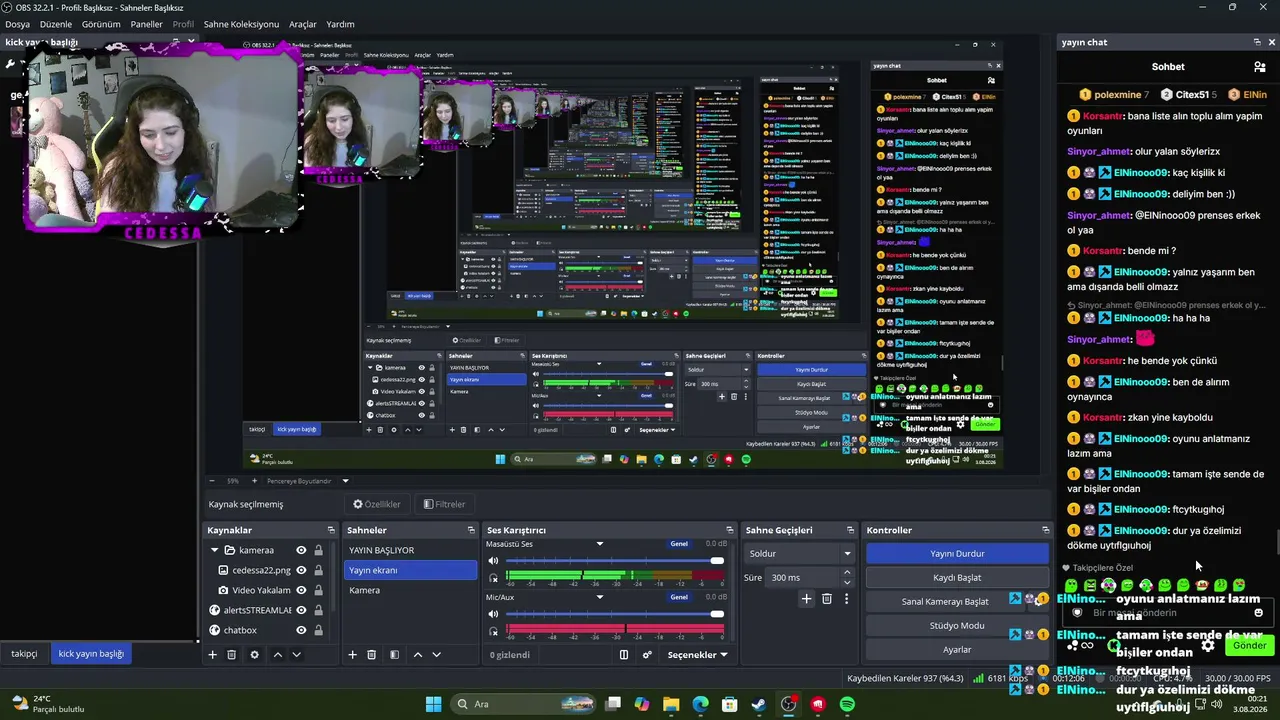Screen dimensions: 1280x720
Task: Open the Soldur transition dropdown
Action: coord(800,553)
